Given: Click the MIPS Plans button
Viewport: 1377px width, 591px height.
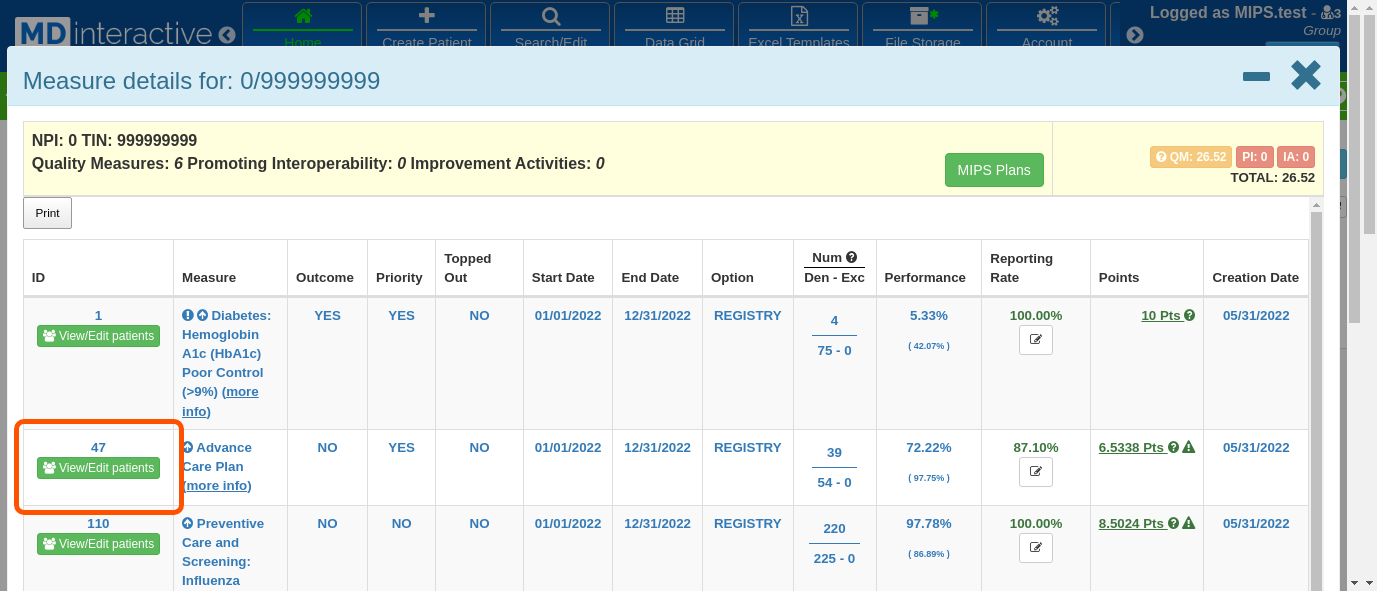Looking at the screenshot, I should coord(993,170).
